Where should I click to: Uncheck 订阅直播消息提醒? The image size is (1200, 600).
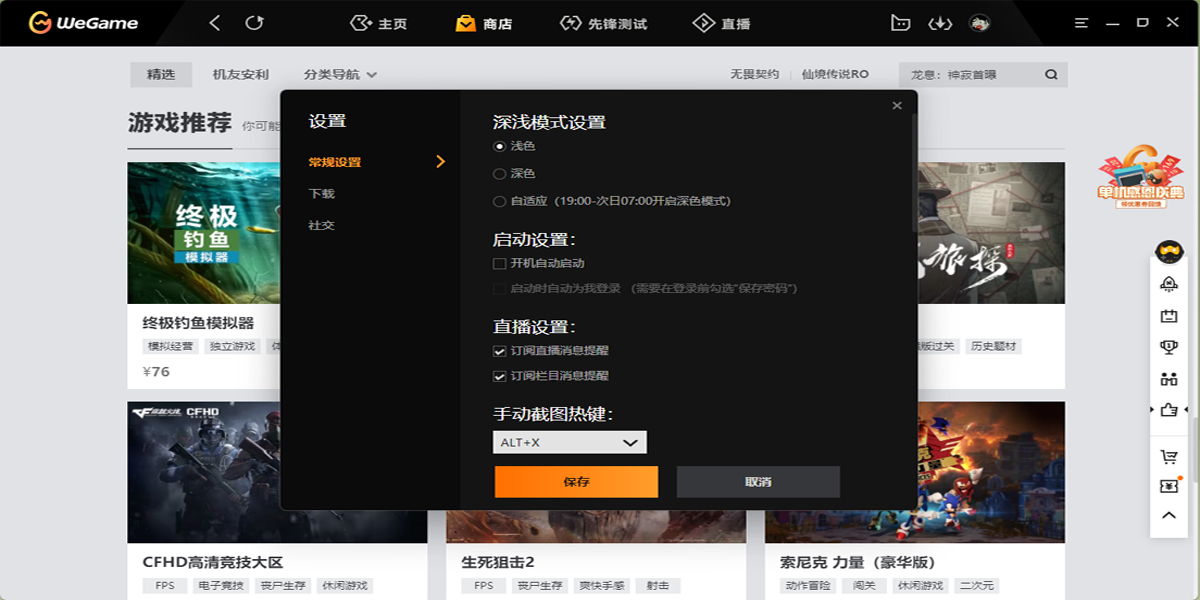[499, 351]
